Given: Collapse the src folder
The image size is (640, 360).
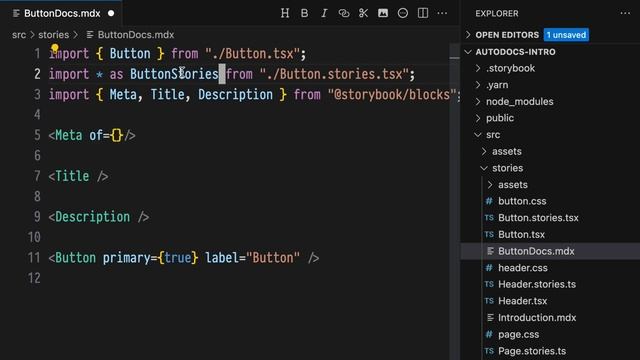Looking at the screenshot, I should tap(493, 135).
